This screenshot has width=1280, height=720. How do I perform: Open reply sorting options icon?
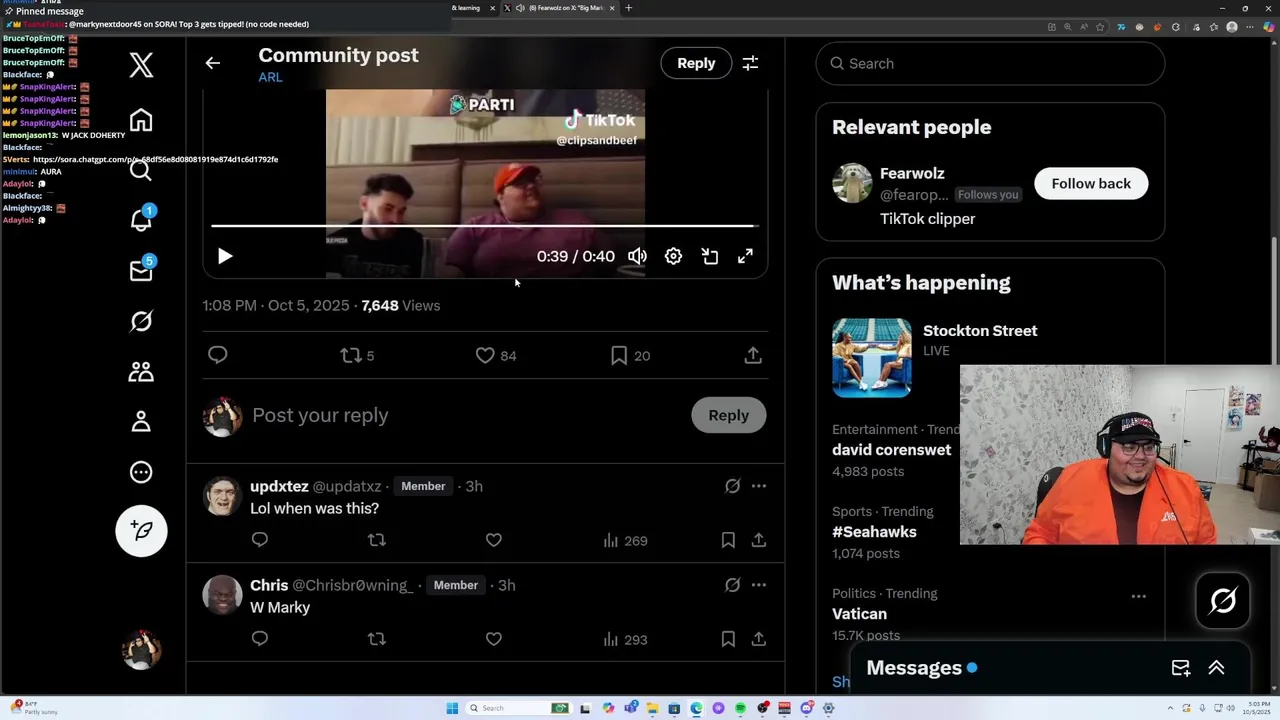[x=750, y=63]
